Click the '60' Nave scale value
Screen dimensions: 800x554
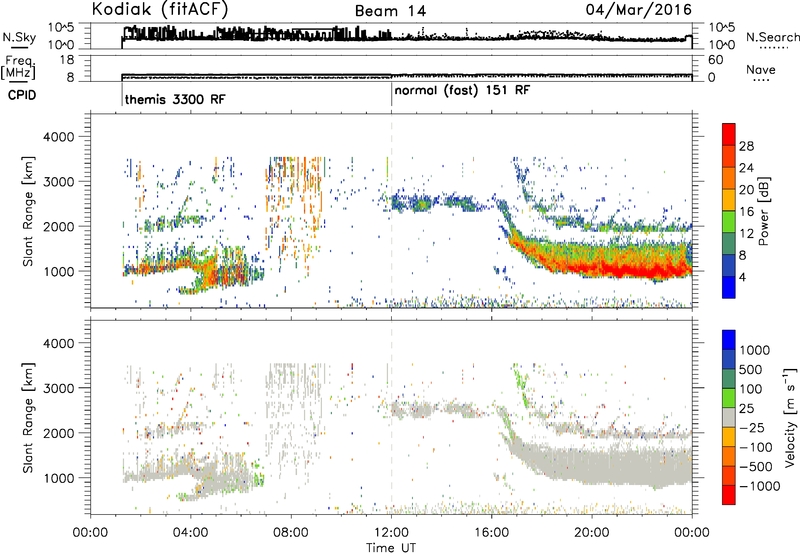point(716,60)
